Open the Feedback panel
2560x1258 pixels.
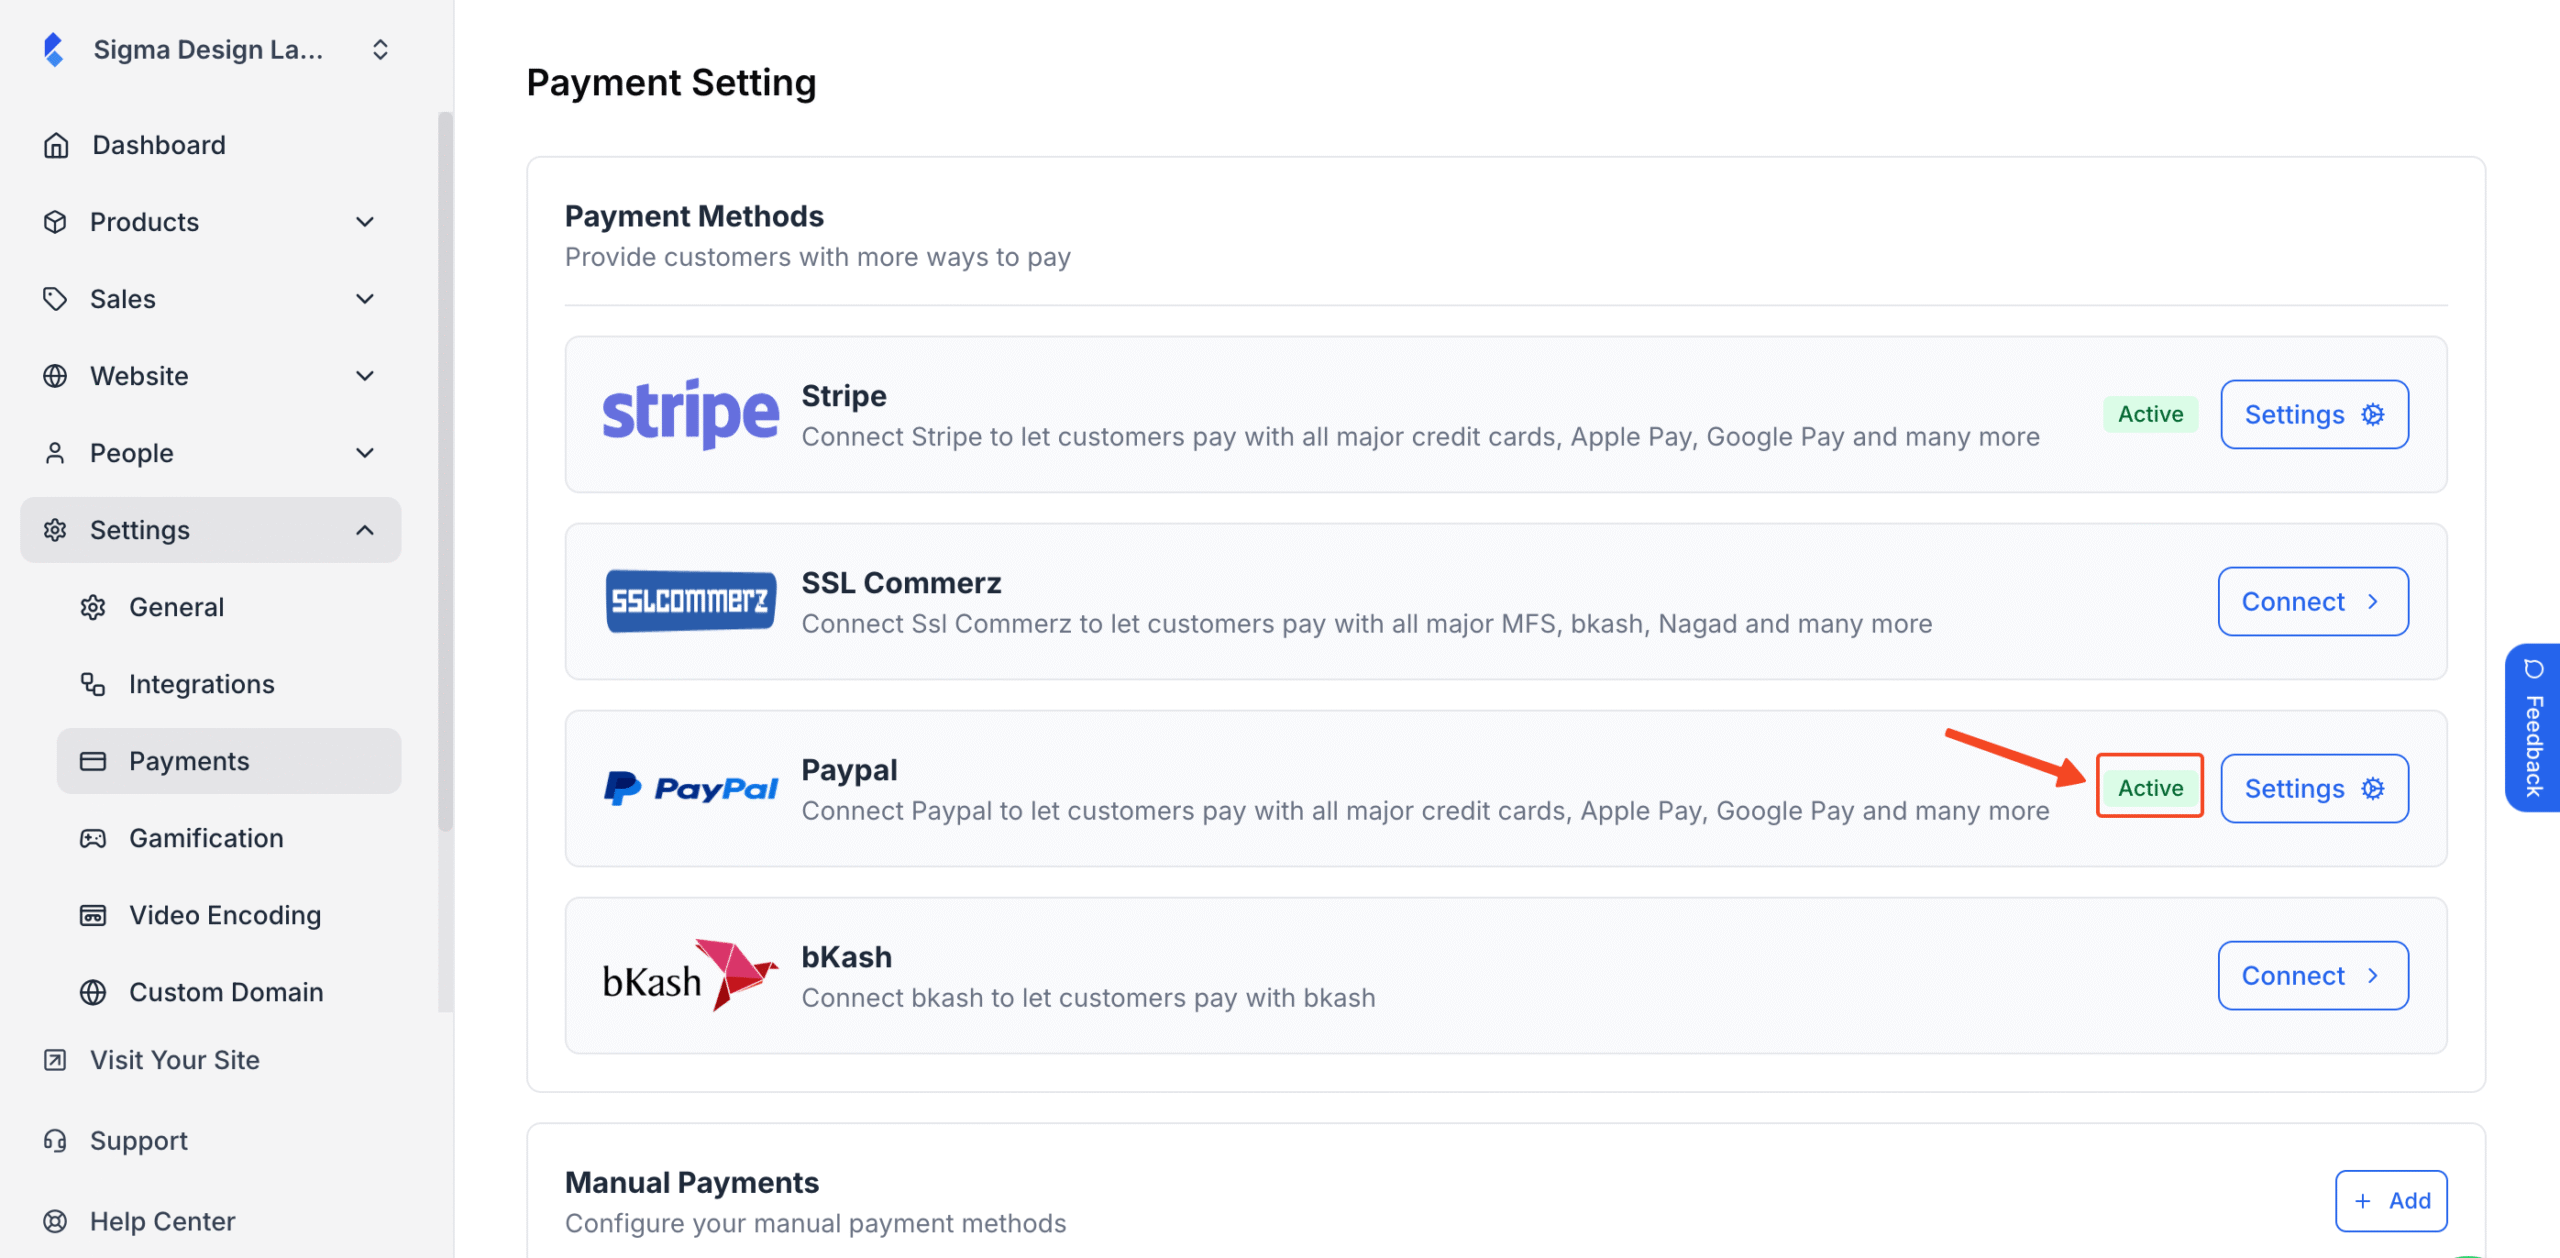click(2534, 728)
